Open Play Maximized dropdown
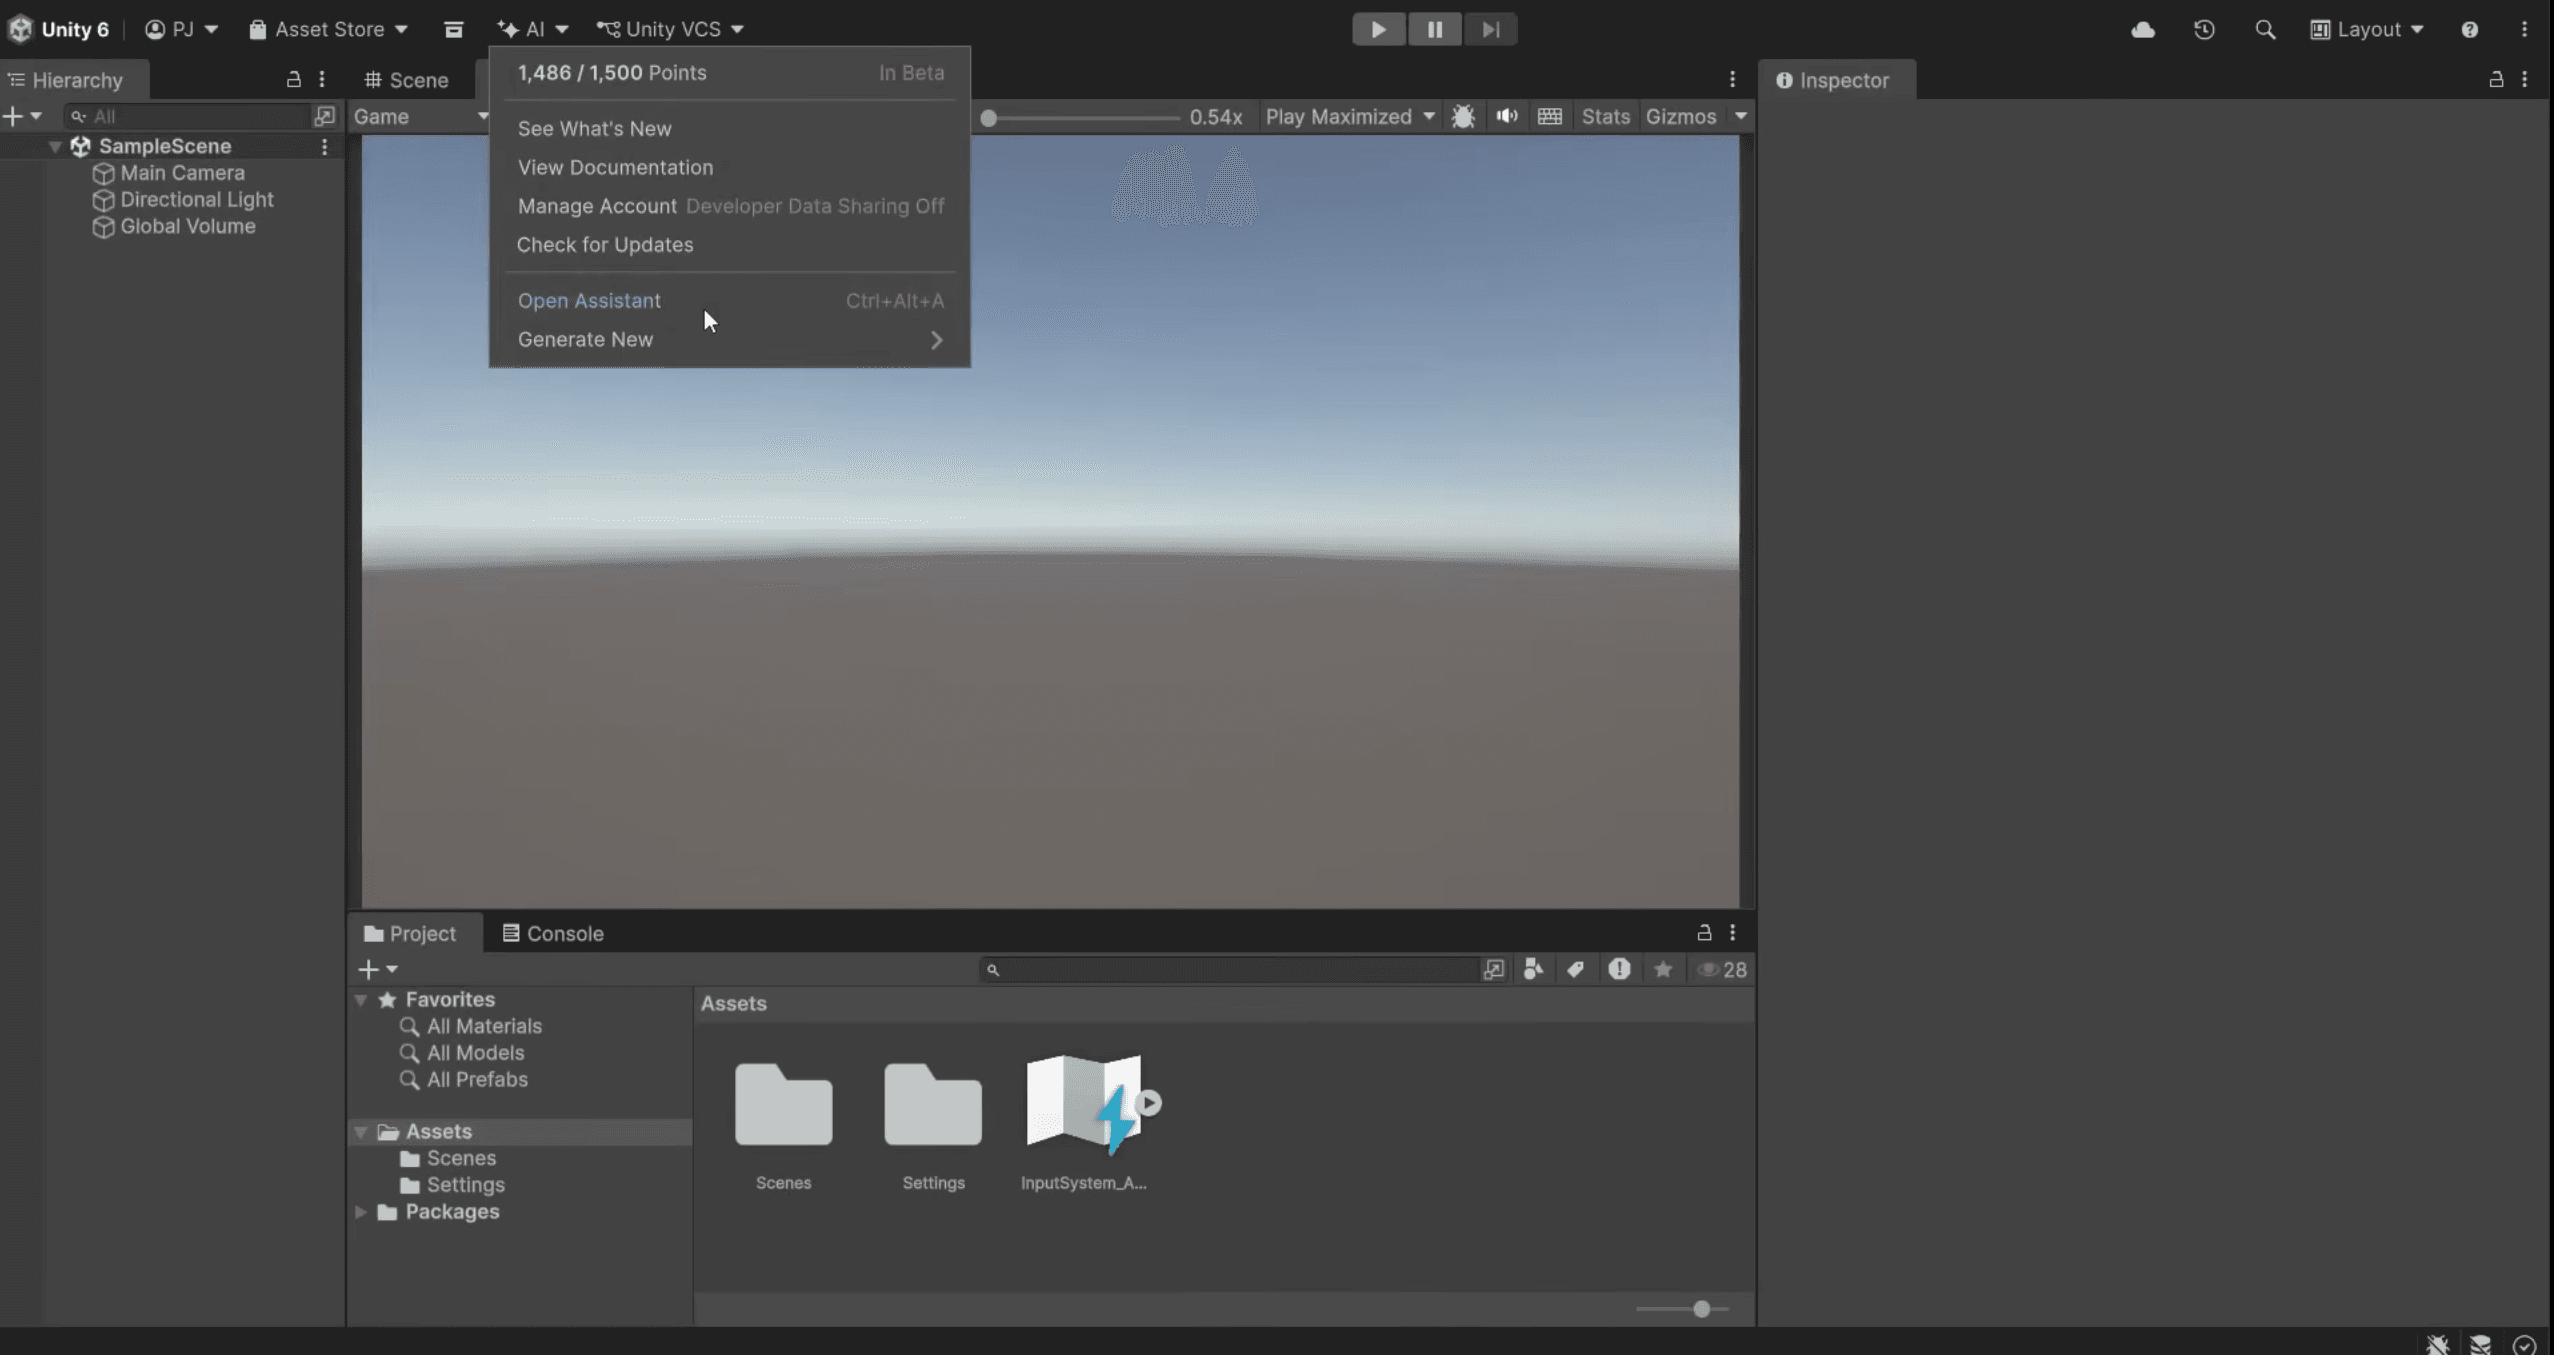This screenshot has height=1355, width=2554. (x=1349, y=117)
